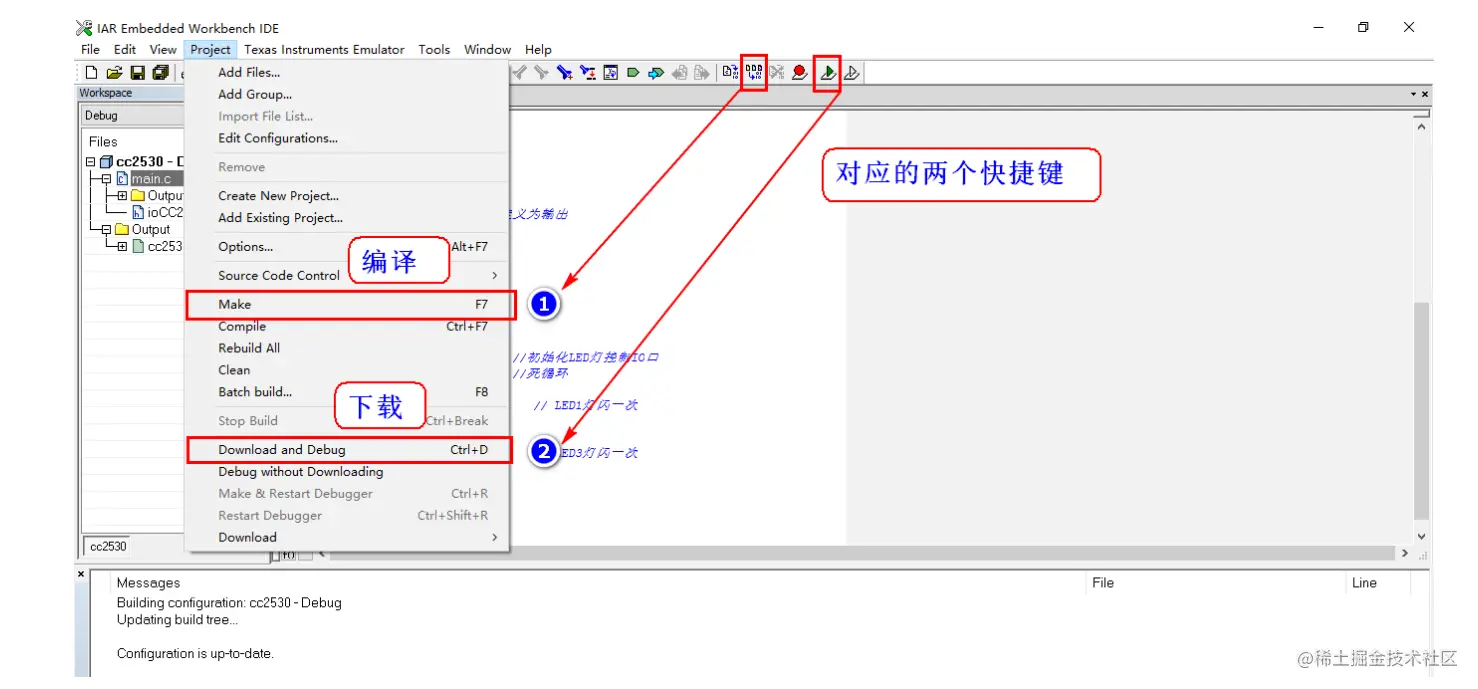
Task: Open the Help menu
Action: point(538,49)
